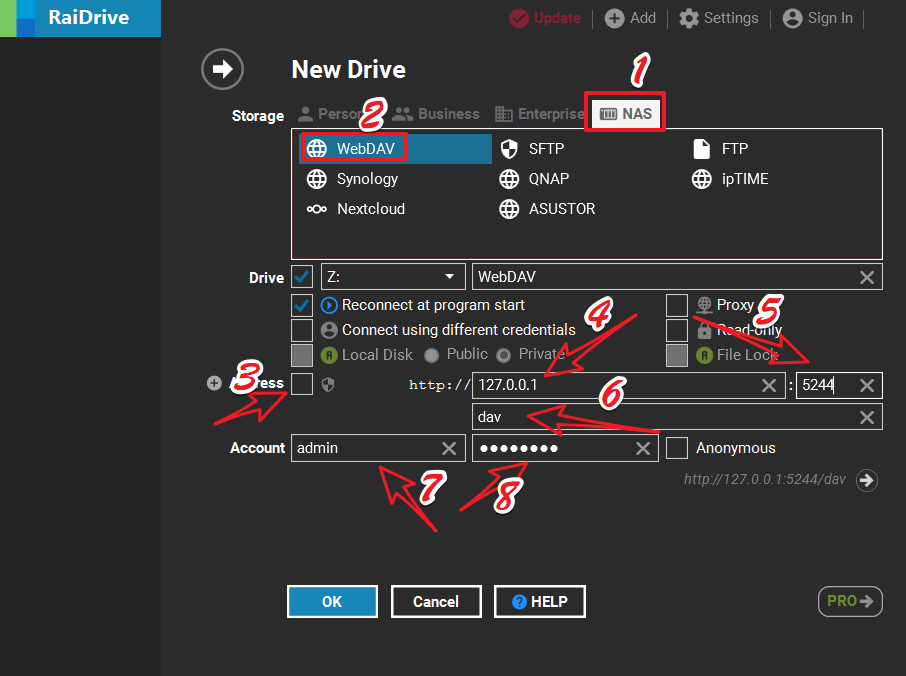Toggle the File Lock checkbox
This screenshot has height=676, width=906.
[x=677, y=355]
